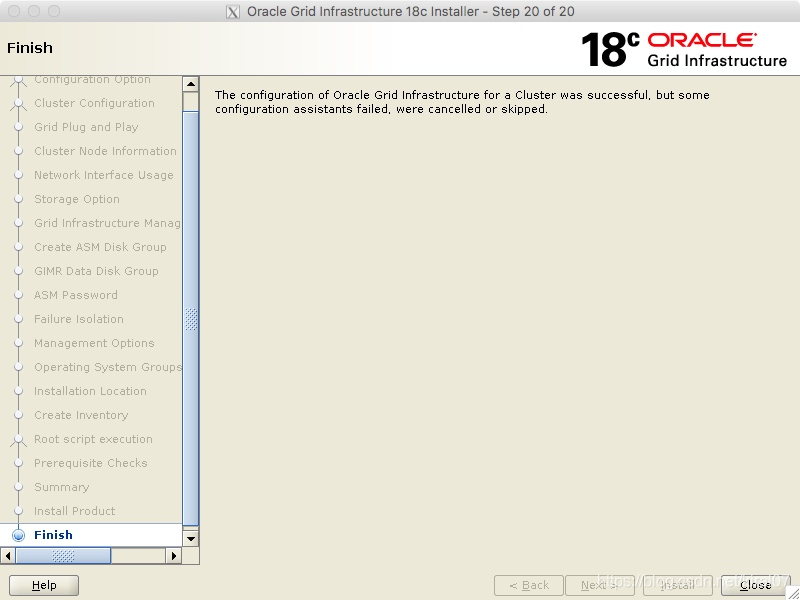This screenshot has width=800, height=600.
Task: Click the gray close window button
Action: (x=14, y=11)
